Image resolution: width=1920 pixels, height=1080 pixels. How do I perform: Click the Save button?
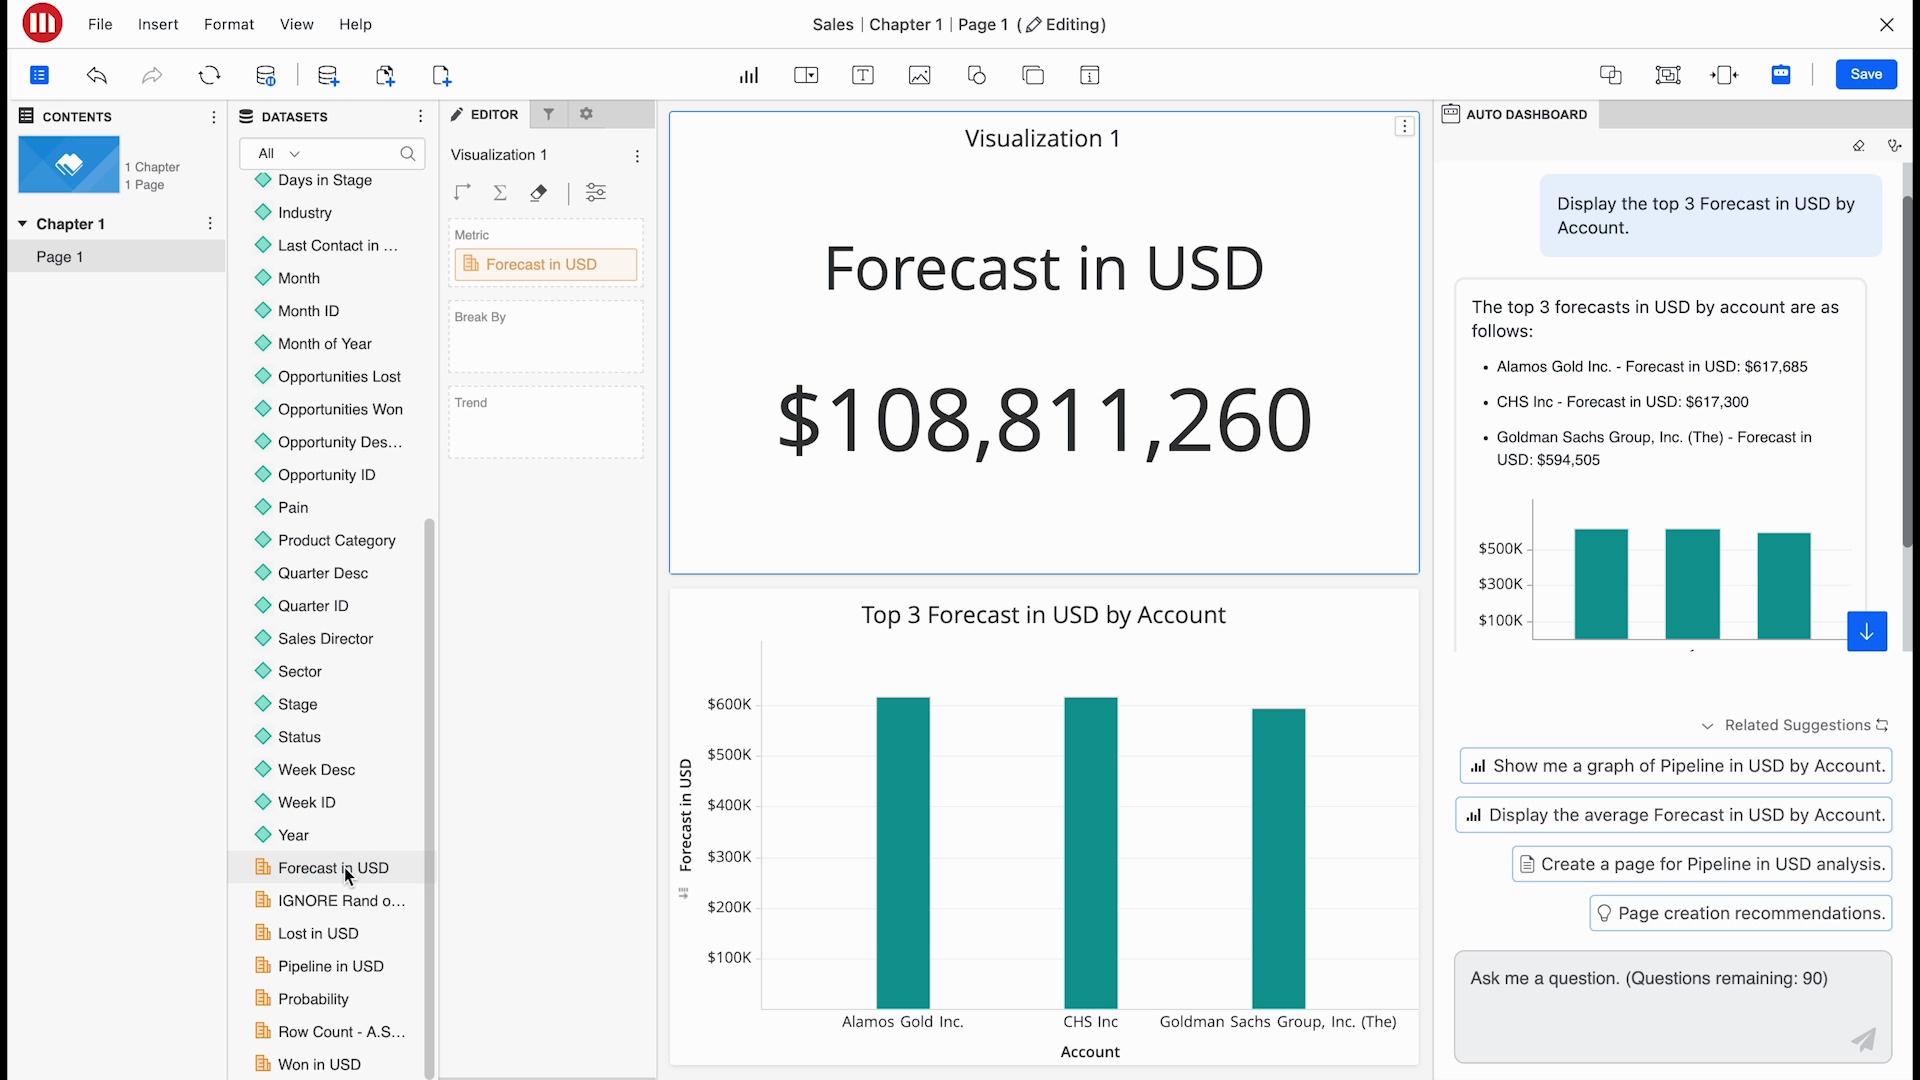pos(1865,74)
